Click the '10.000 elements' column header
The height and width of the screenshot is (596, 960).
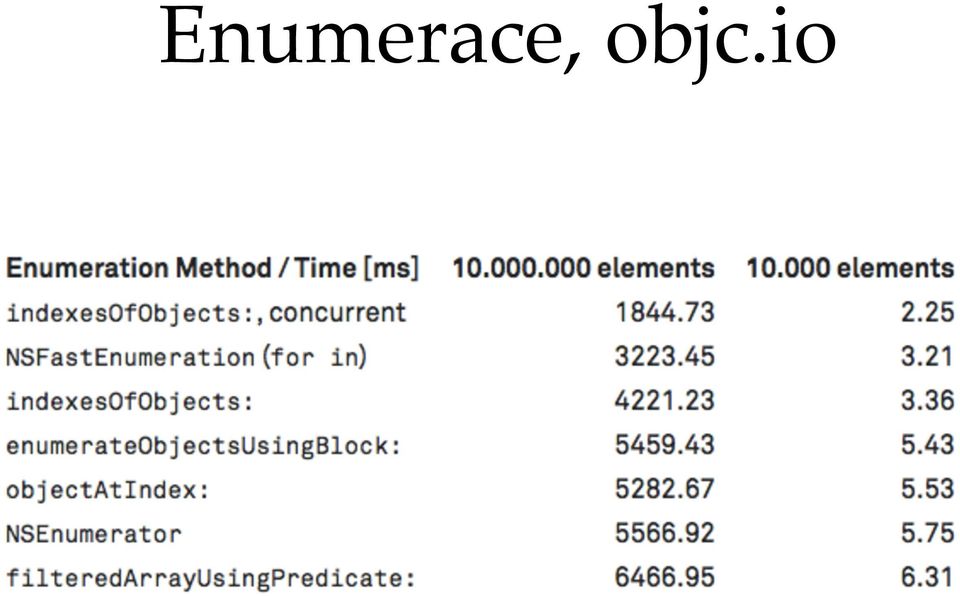pos(849,268)
